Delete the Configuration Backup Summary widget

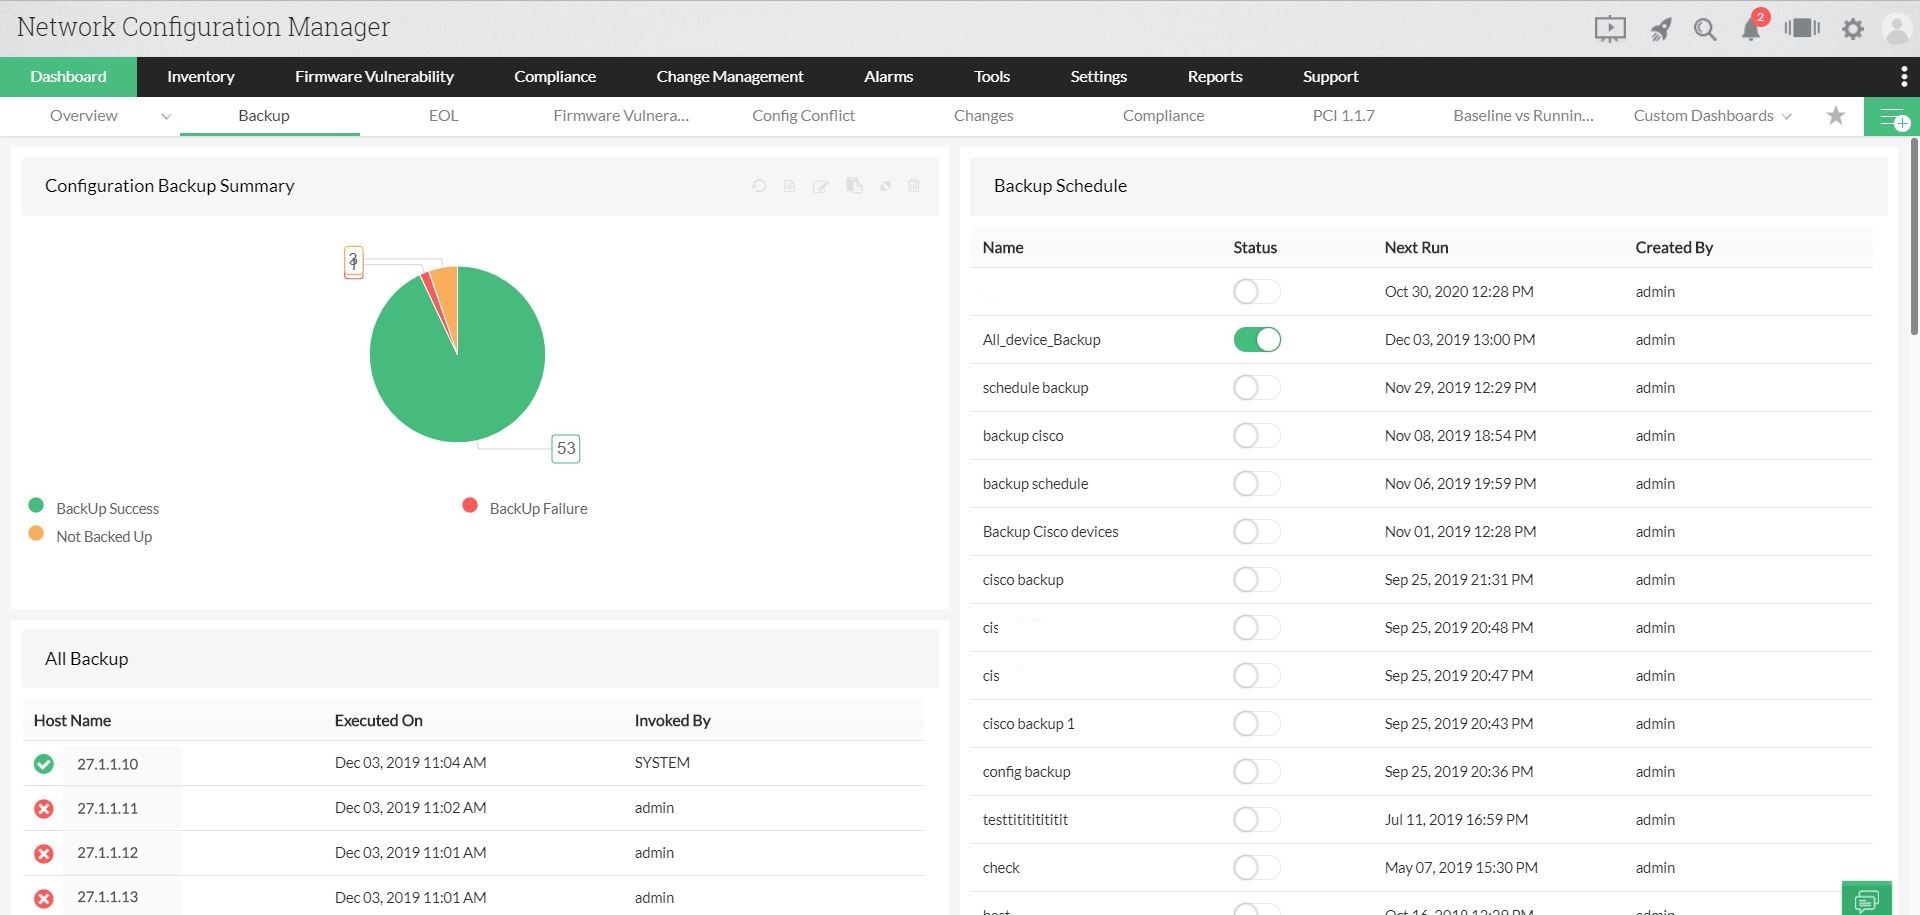pyautogui.click(x=913, y=186)
